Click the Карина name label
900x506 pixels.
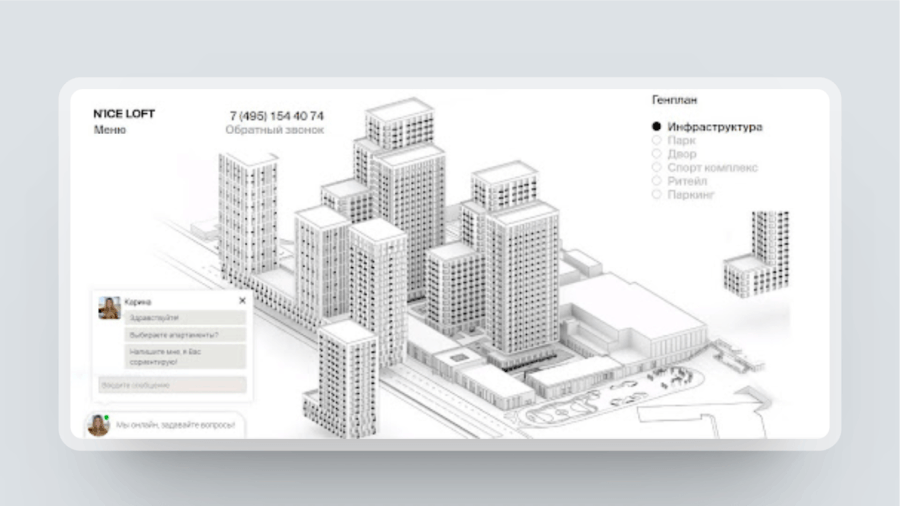pos(138,302)
